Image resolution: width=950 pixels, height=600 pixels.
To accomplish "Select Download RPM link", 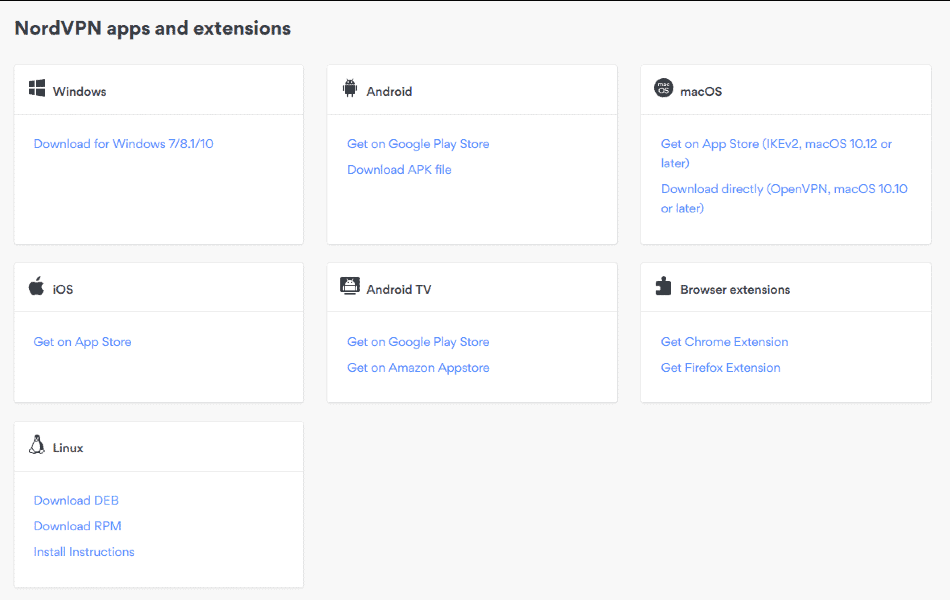I will [78, 526].
